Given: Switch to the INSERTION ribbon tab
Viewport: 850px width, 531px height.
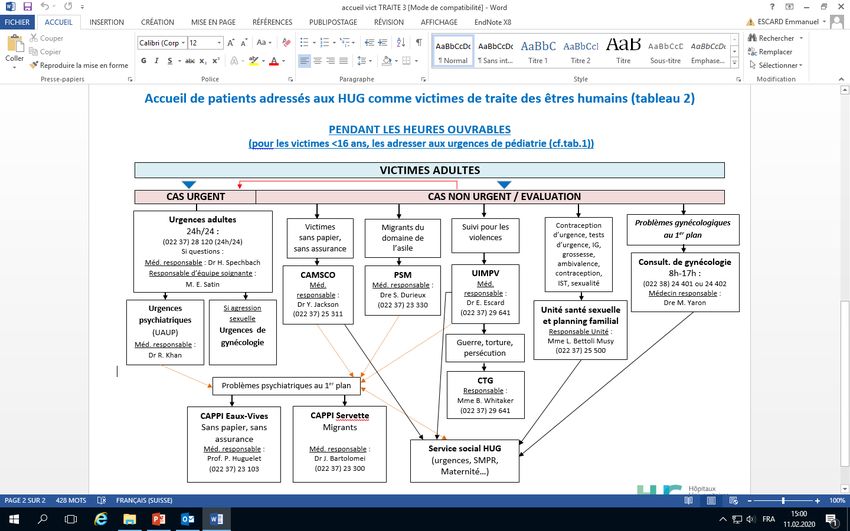Looking at the screenshot, I should (107, 21).
